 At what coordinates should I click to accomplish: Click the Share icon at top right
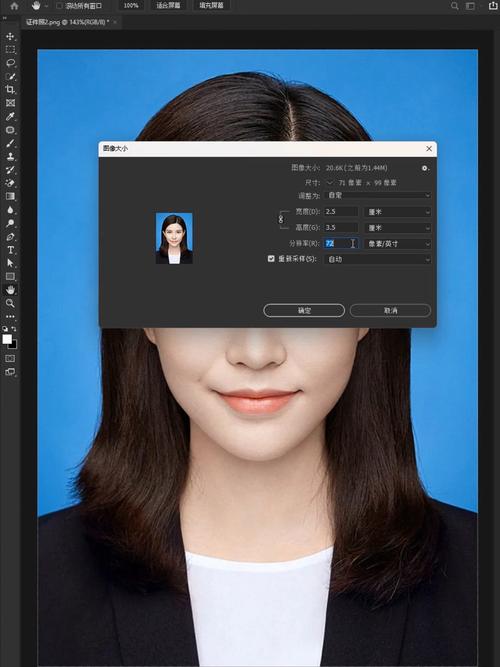[x=494, y=6]
